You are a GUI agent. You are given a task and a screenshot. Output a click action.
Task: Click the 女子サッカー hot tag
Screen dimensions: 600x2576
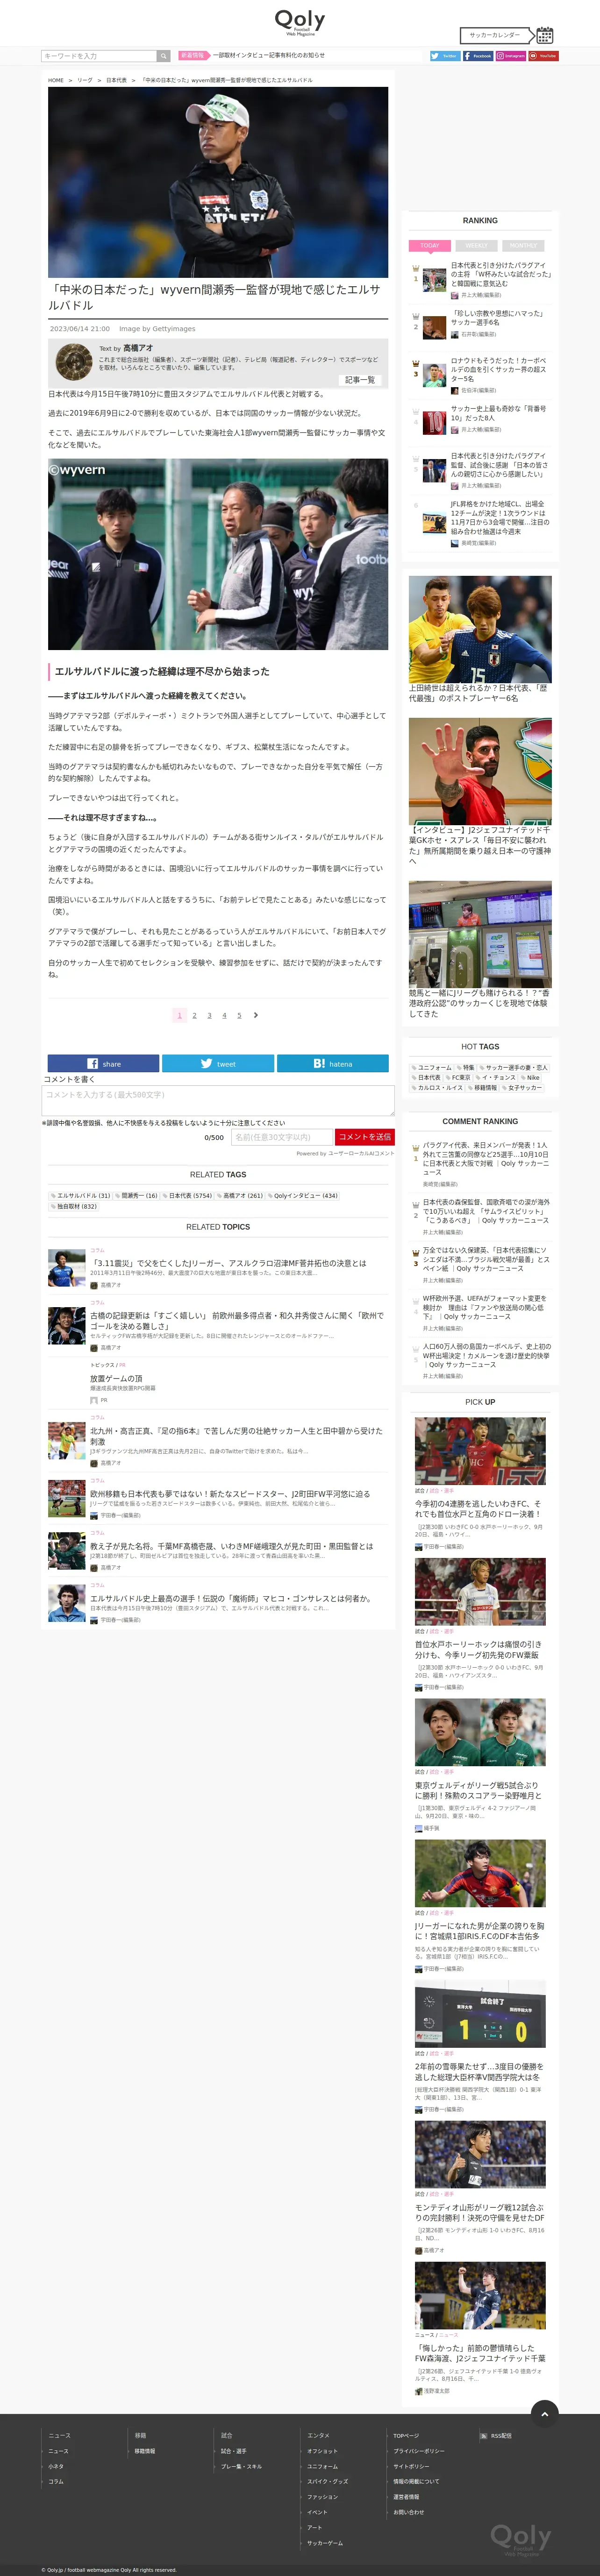[523, 1087]
